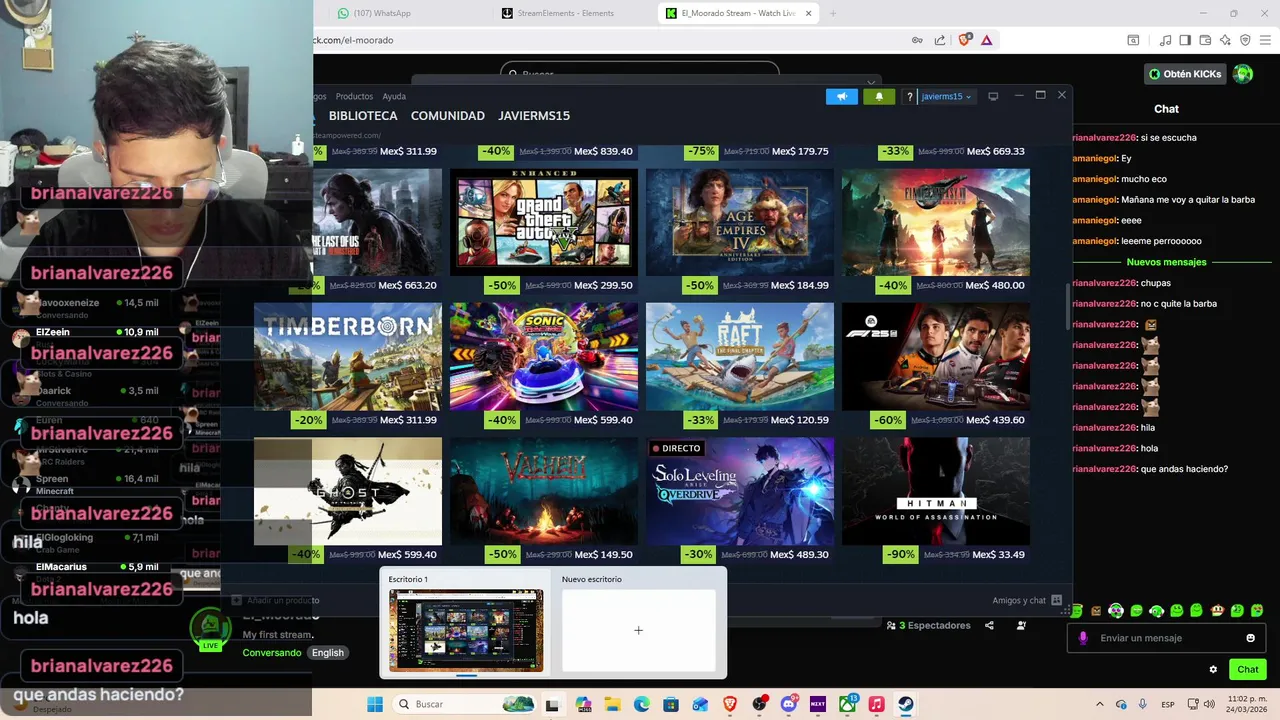Open Windows Start menu
This screenshot has height=720, width=1280.
[375, 704]
